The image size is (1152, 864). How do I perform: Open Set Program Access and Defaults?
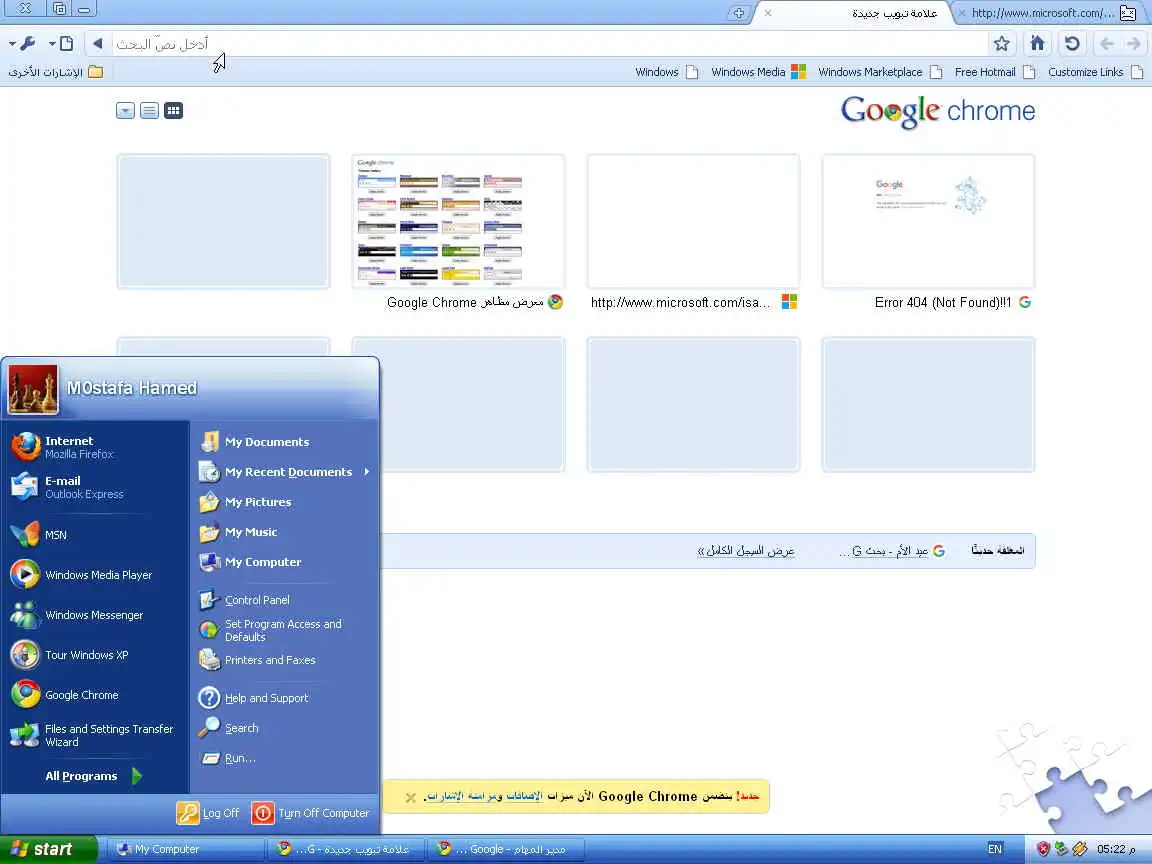(x=284, y=630)
